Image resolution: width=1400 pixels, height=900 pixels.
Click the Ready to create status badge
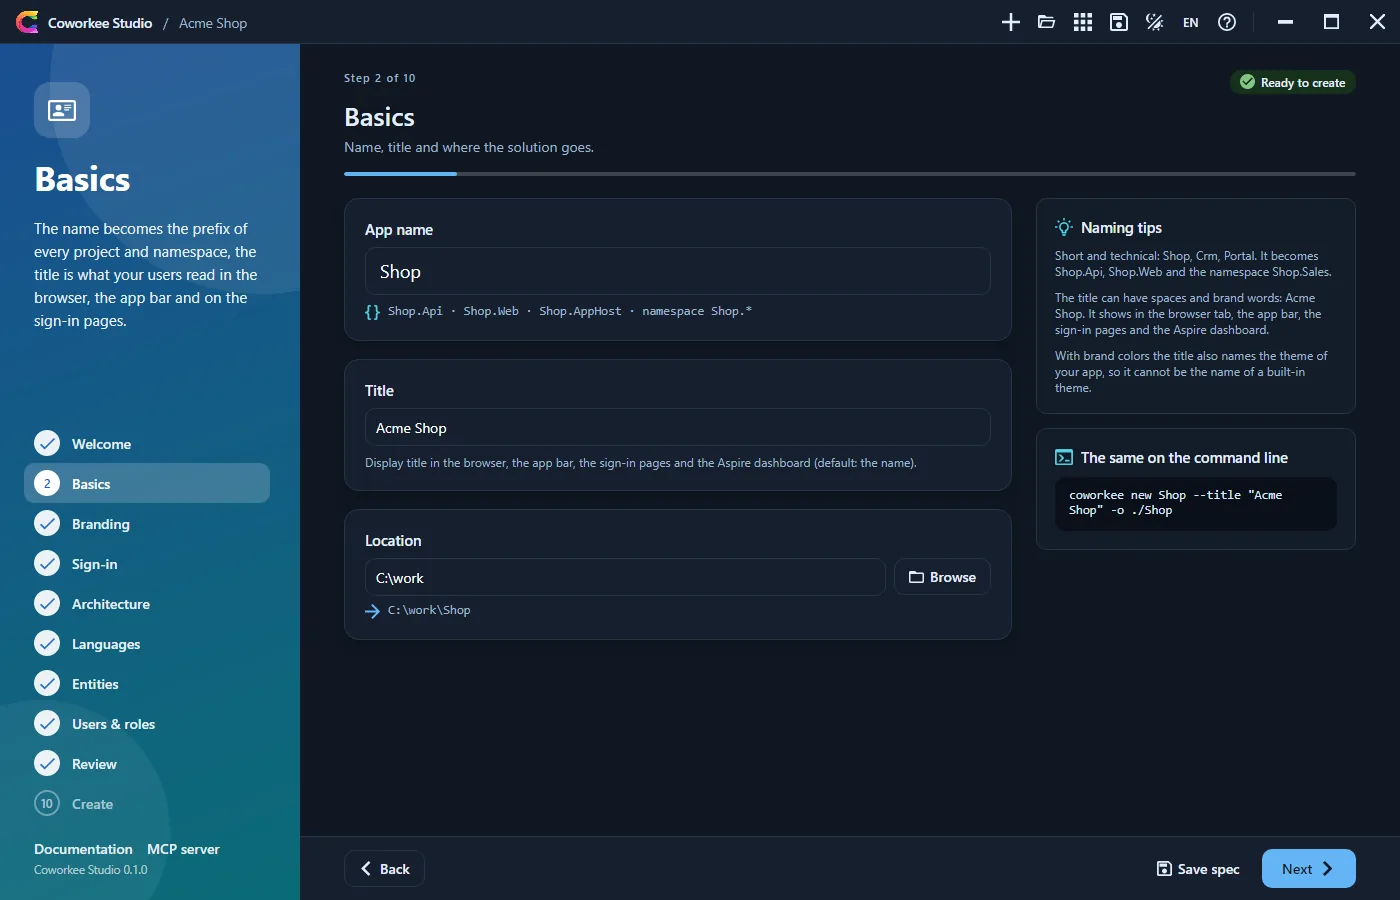pyautogui.click(x=1293, y=82)
